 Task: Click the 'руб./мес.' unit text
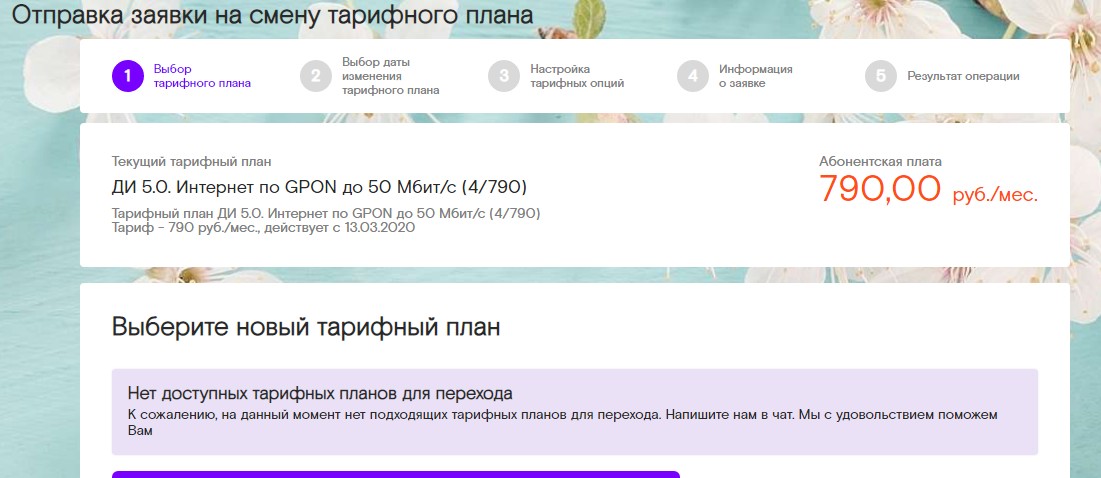click(x=995, y=194)
